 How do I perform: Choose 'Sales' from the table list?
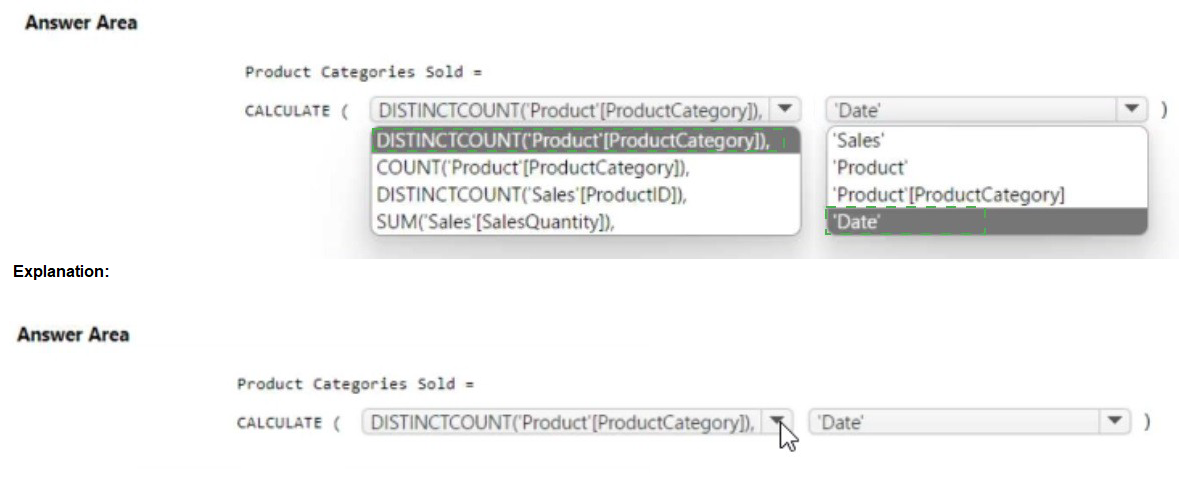(x=857, y=141)
